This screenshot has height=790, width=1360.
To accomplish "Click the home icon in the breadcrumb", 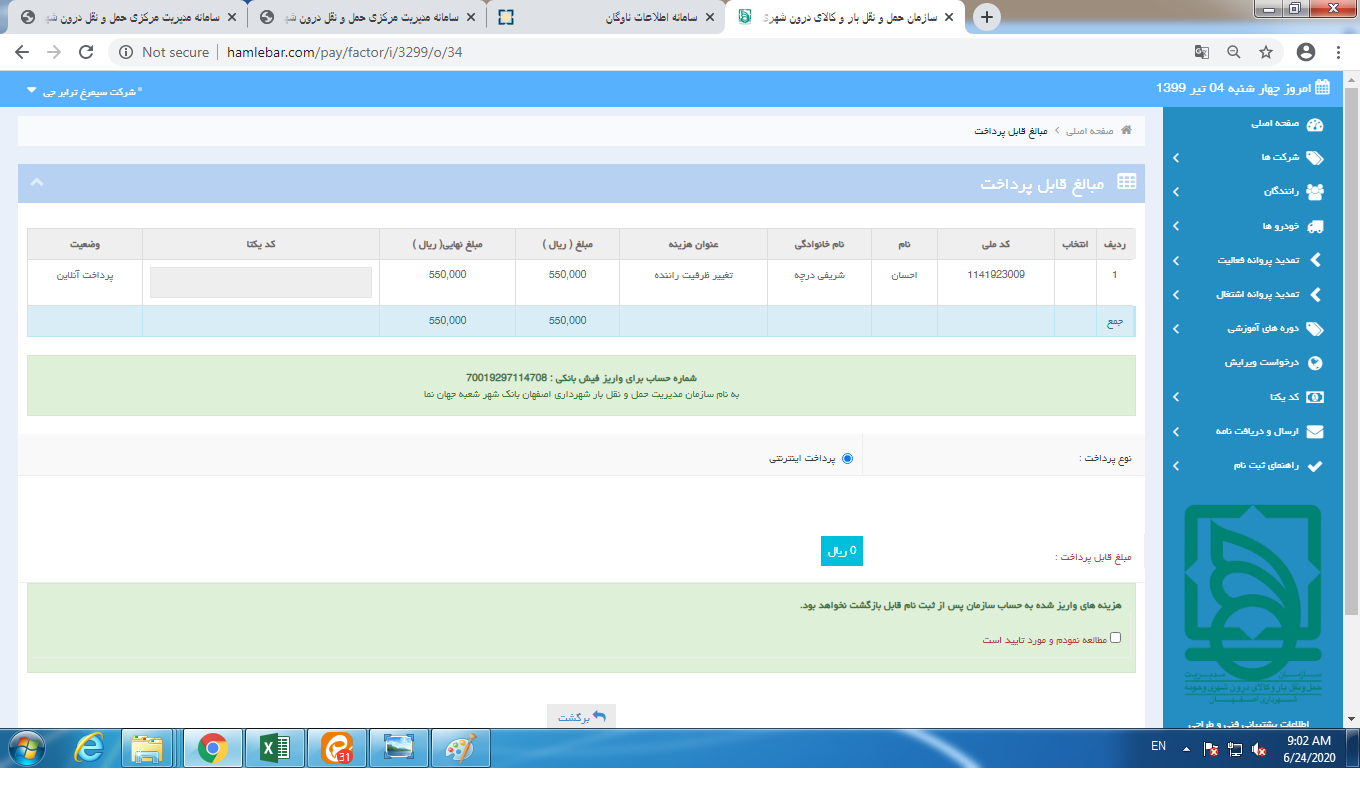I will click(x=1127, y=131).
